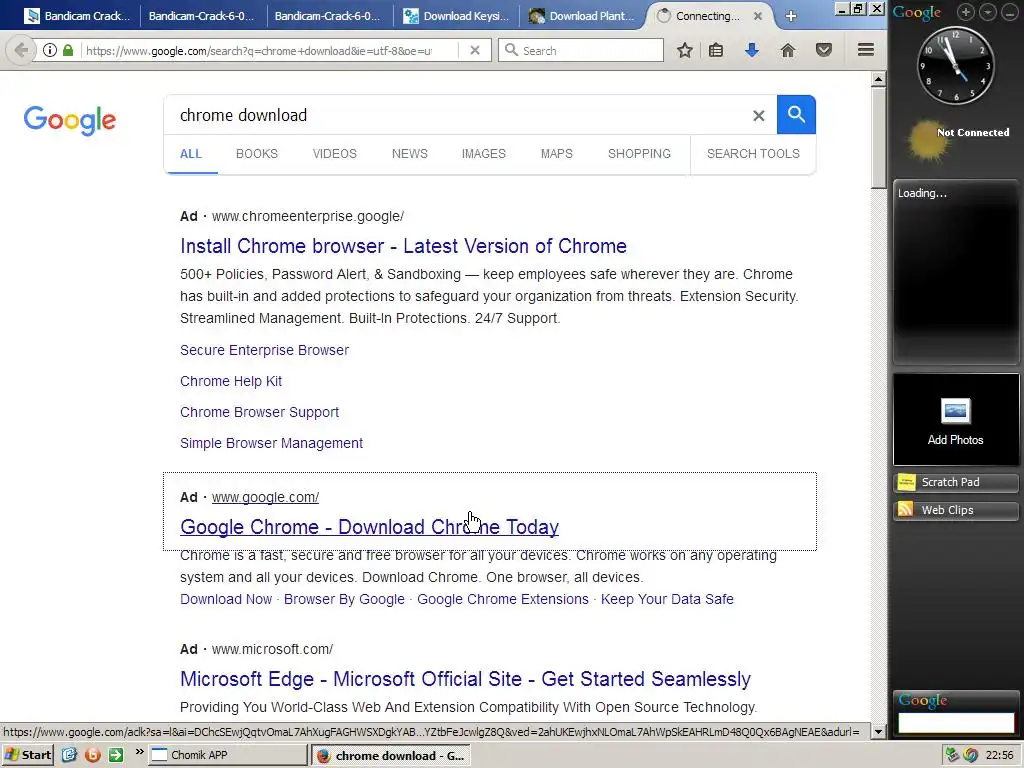Click chrome download Firefox taskbar button
Image resolution: width=1024 pixels, height=768 pixels.
(391, 756)
